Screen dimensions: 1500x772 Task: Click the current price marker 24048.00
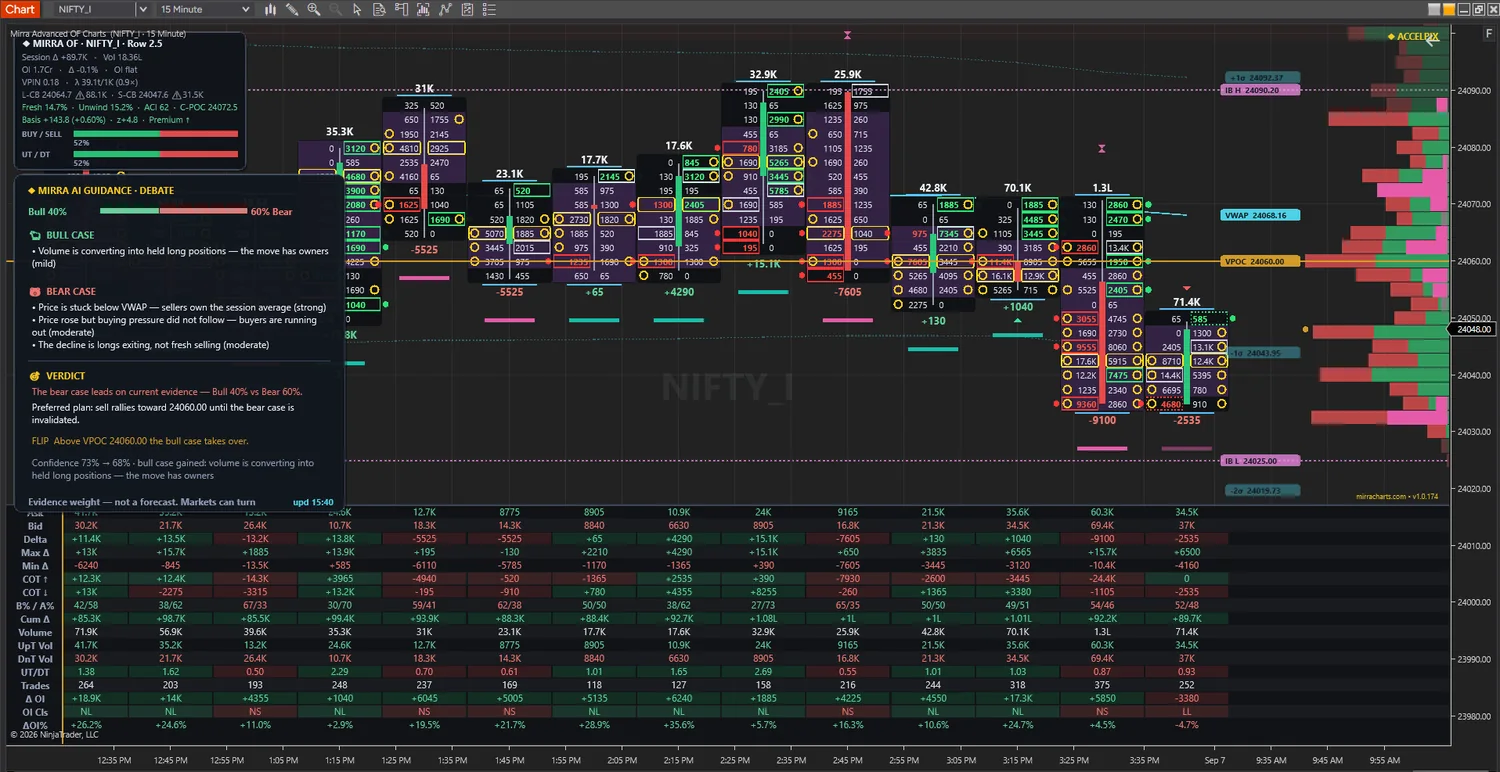[x=1474, y=329]
